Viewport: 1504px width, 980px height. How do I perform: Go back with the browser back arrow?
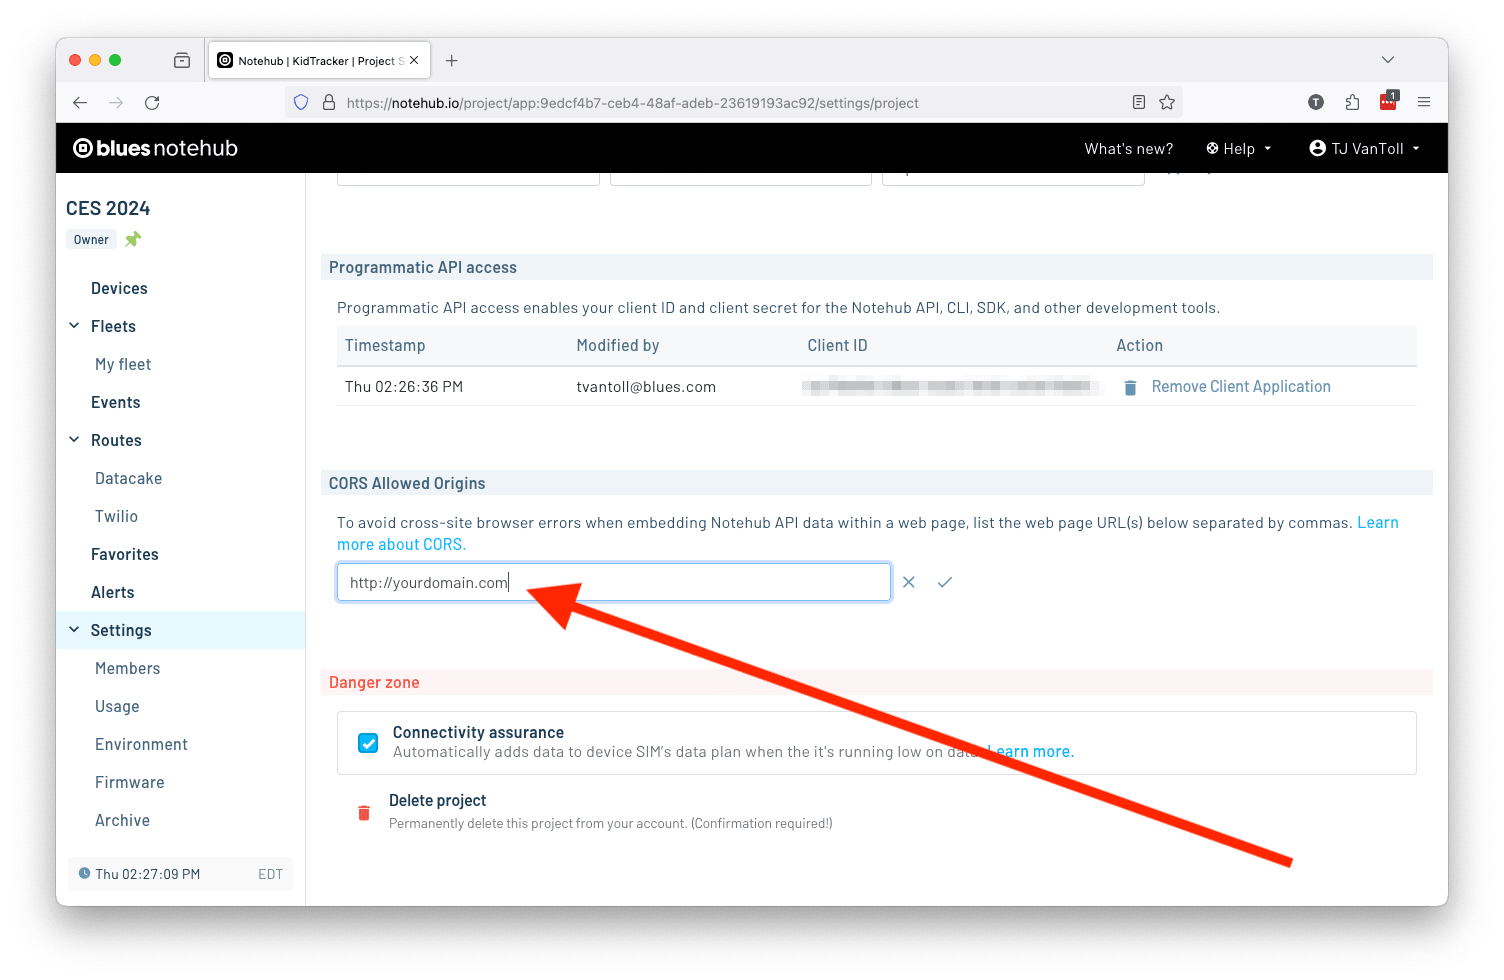(80, 103)
